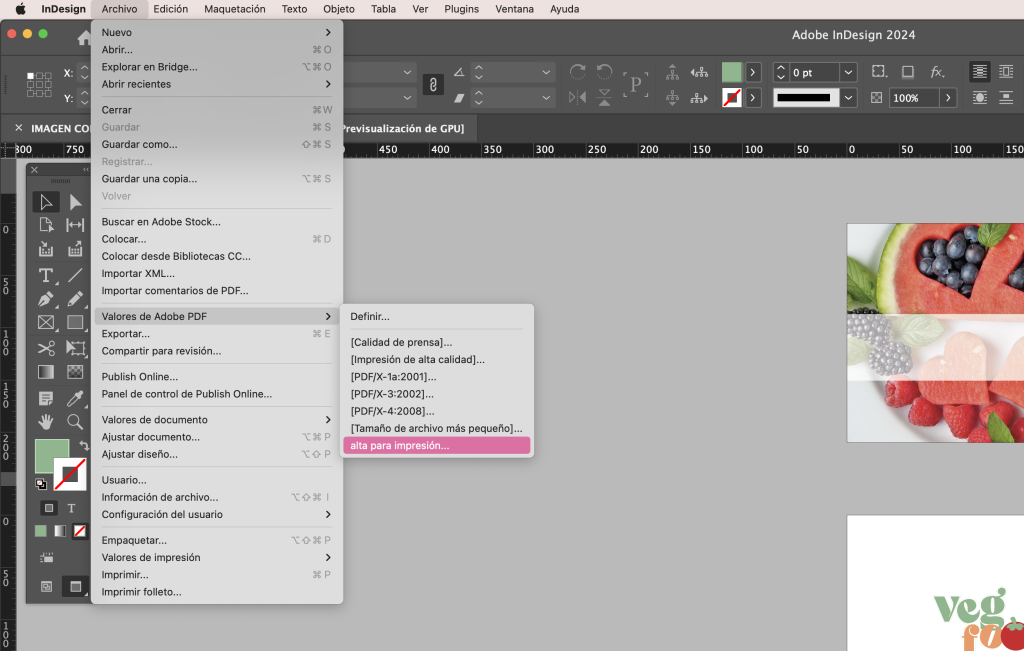Pick the Eyedropper tool
1024x651 pixels.
[75, 398]
